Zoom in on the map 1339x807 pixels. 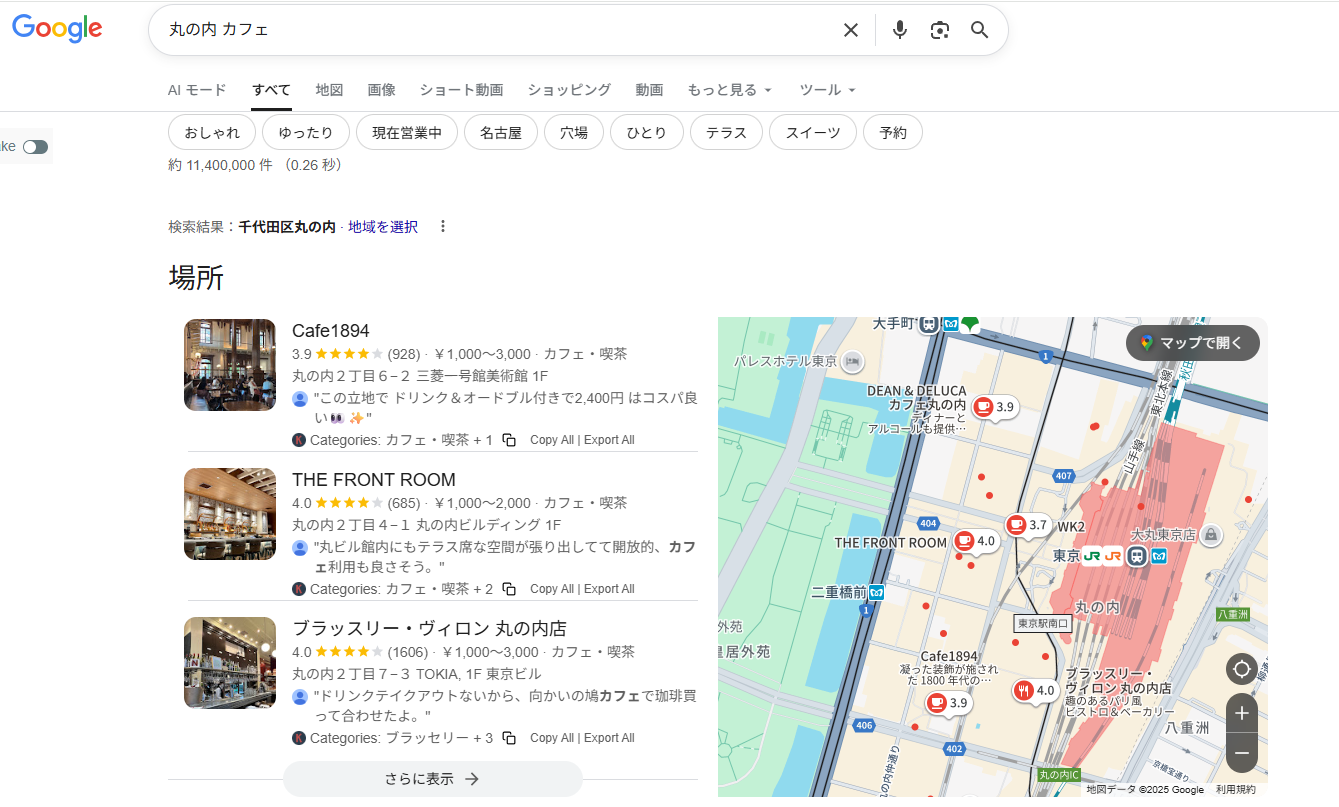1241,713
